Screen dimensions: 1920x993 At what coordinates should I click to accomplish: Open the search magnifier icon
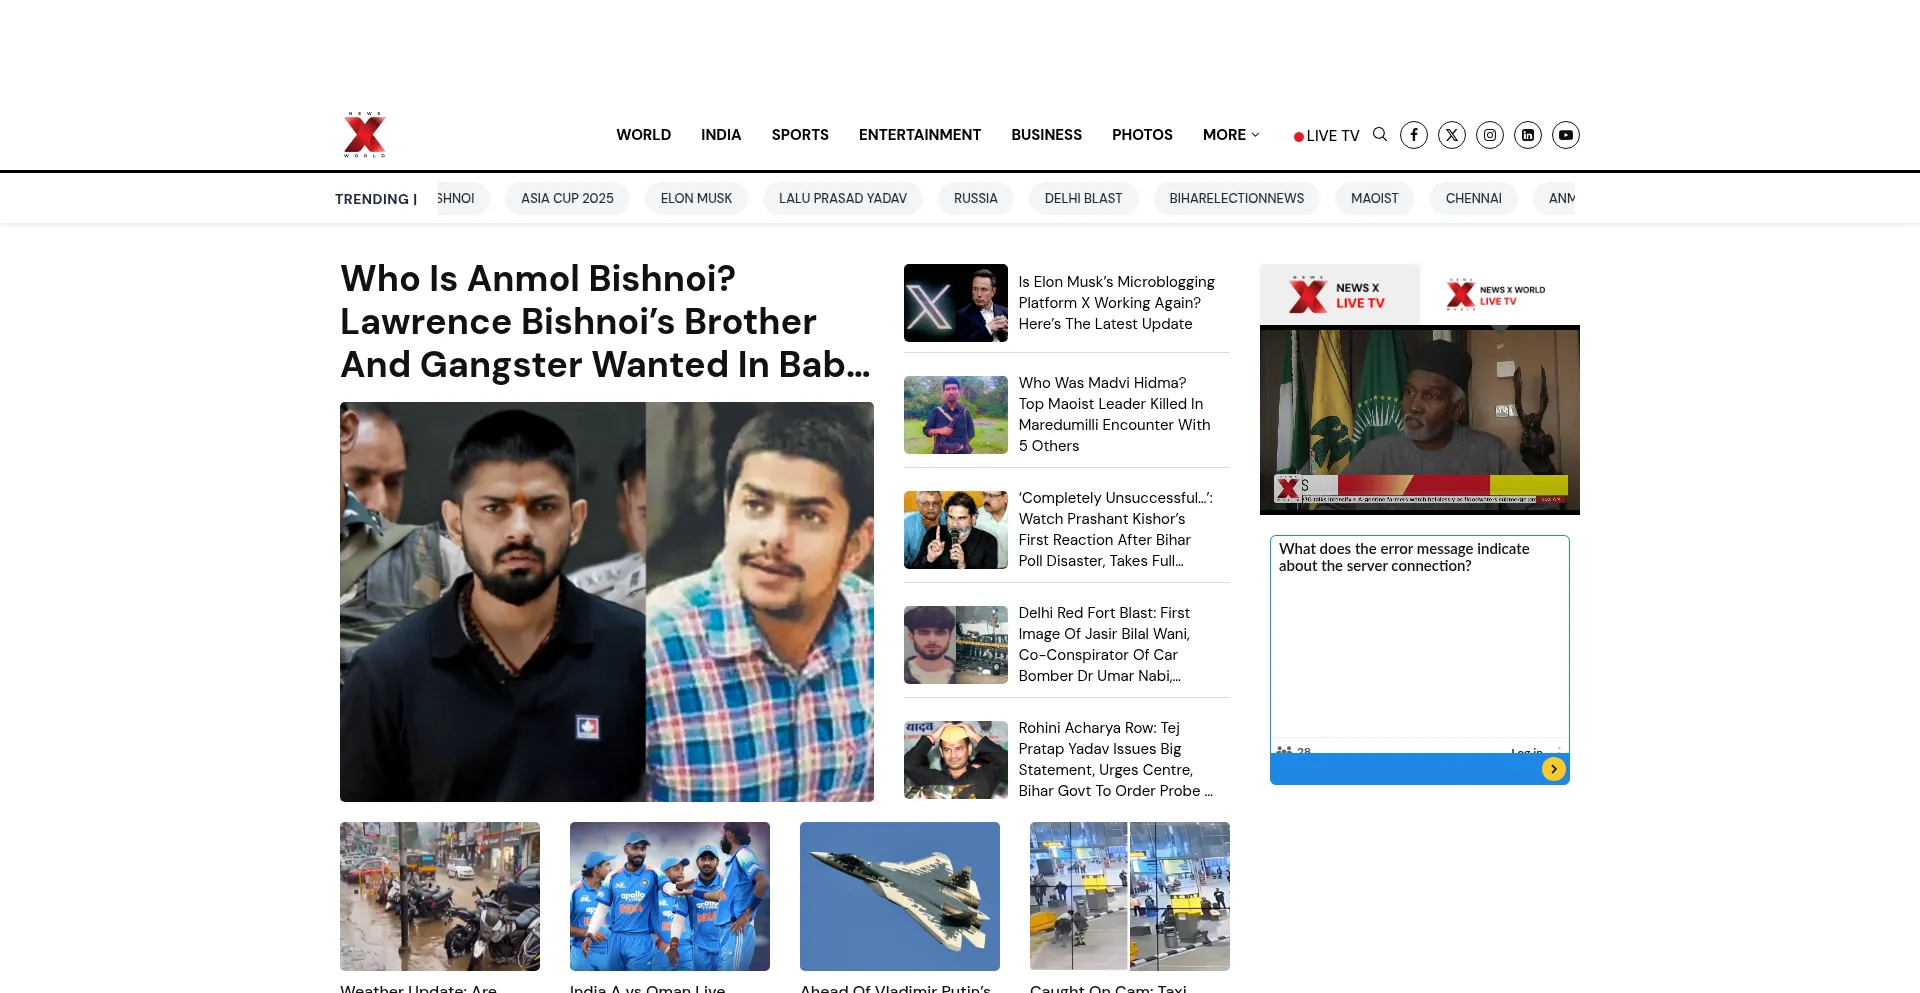coord(1380,135)
